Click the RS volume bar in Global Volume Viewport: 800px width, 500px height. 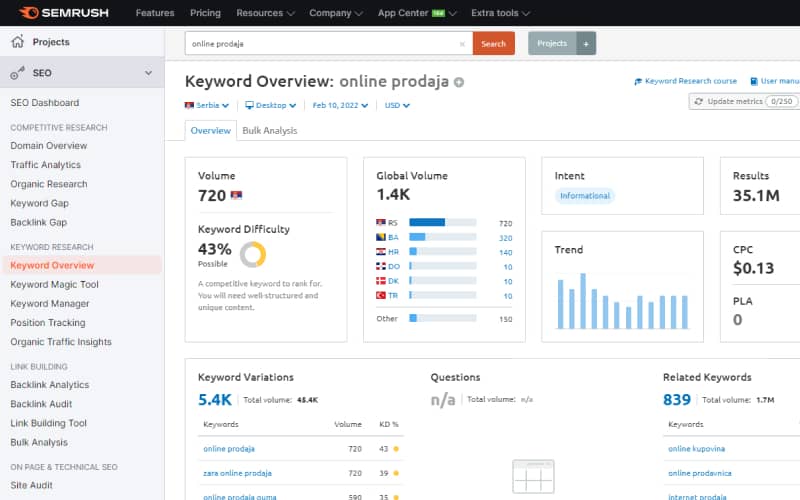coord(443,222)
